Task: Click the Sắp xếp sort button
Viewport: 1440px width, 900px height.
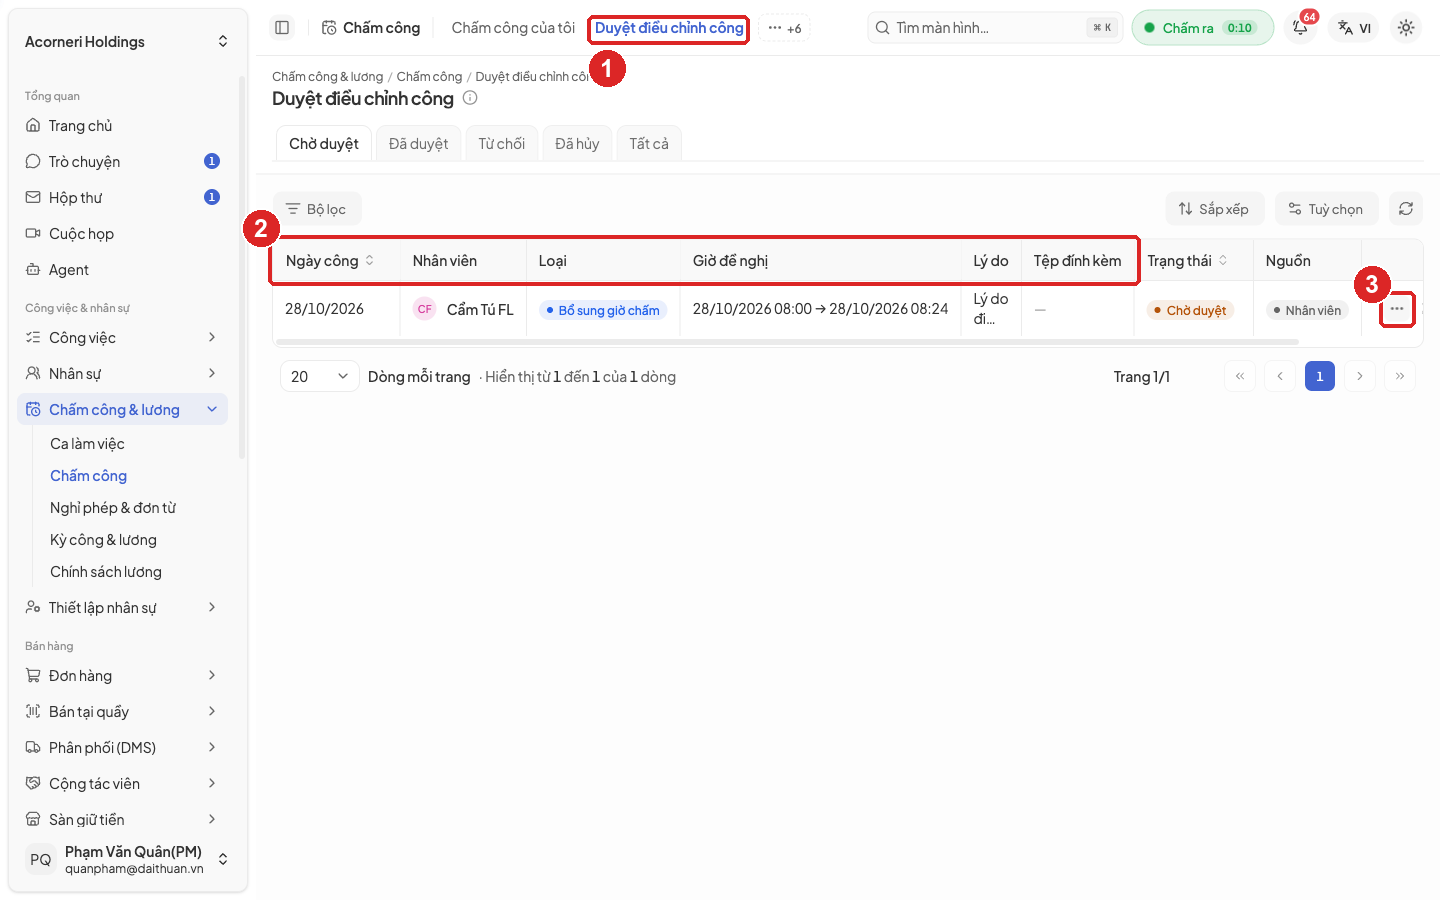Action: 1215,209
